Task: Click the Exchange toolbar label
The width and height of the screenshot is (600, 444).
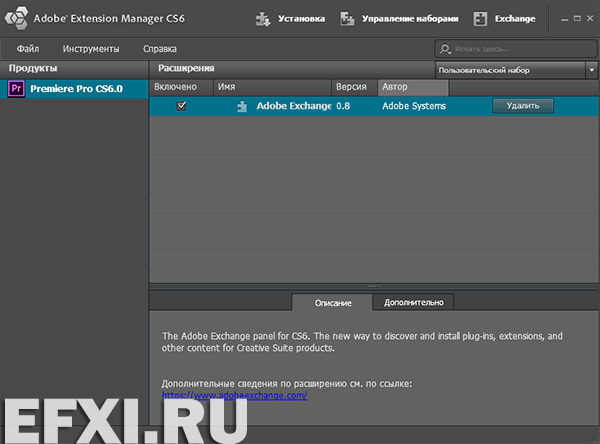Action: point(515,19)
